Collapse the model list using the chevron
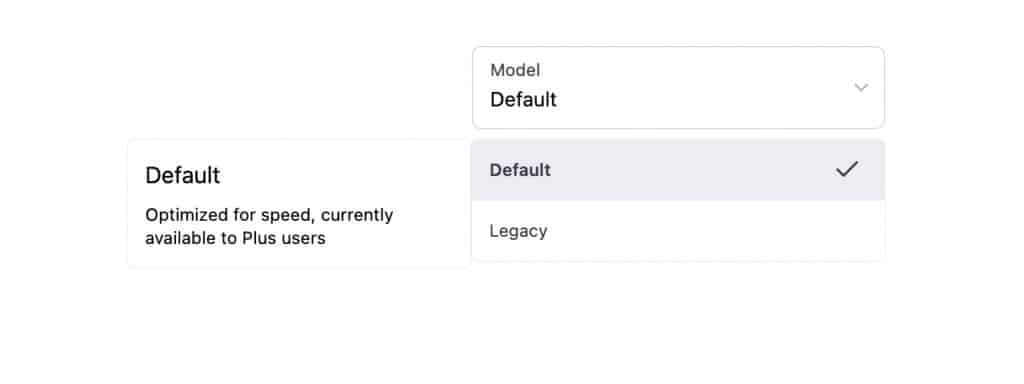This screenshot has height=384, width=1024. click(x=861, y=88)
